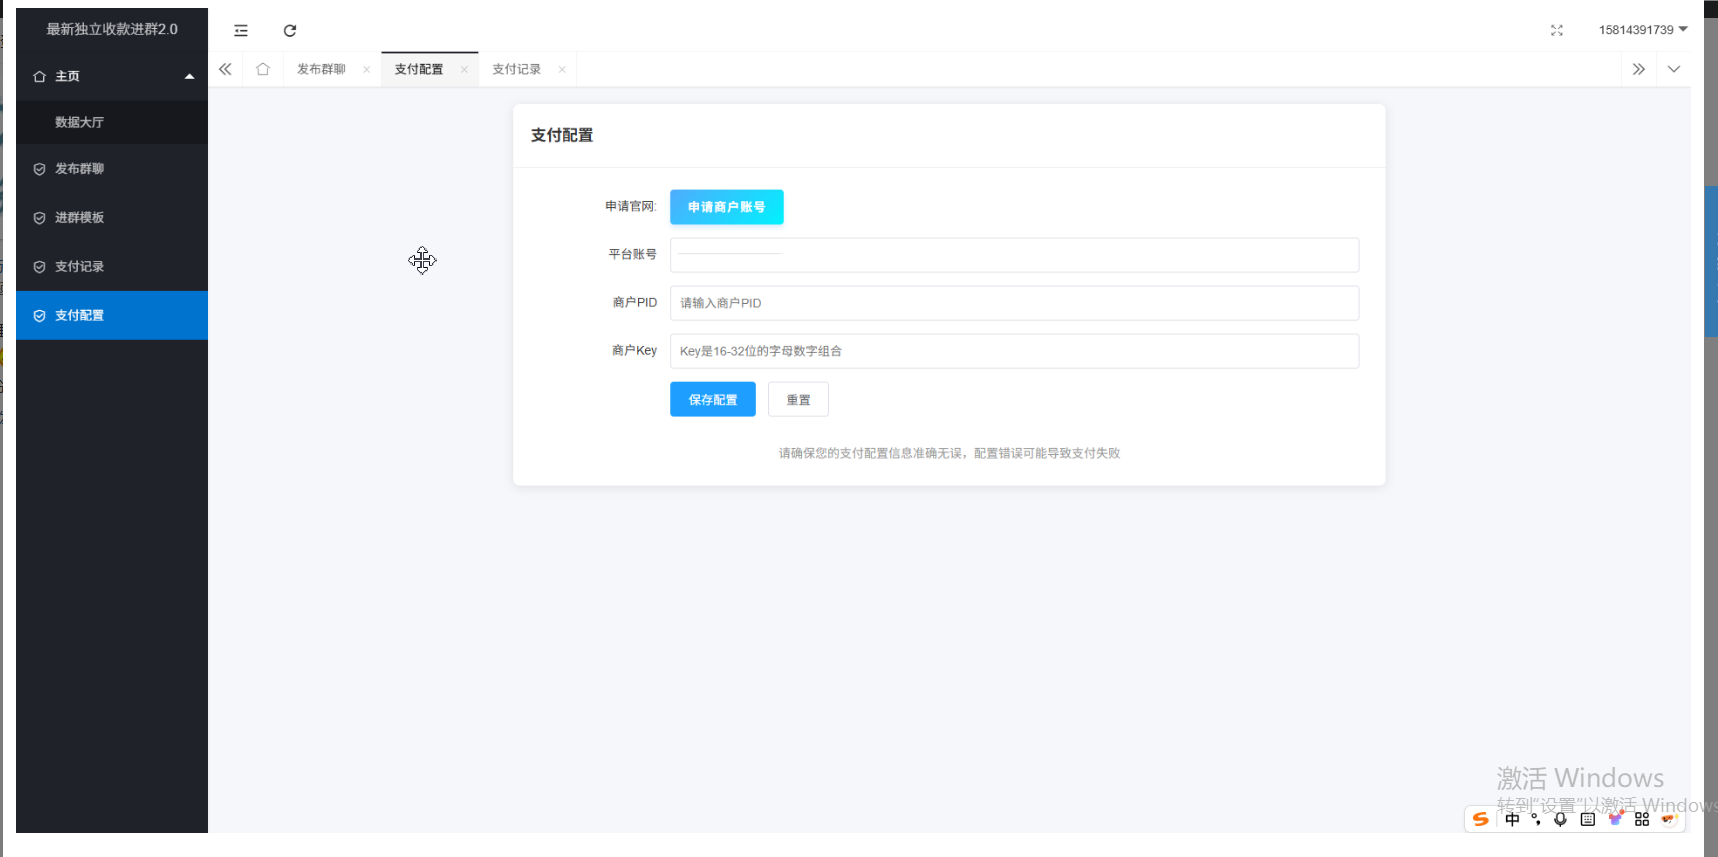The image size is (1718, 857).
Task: Open the soft keyboard icon in IME bar
Action: (x=1588, y=819)
